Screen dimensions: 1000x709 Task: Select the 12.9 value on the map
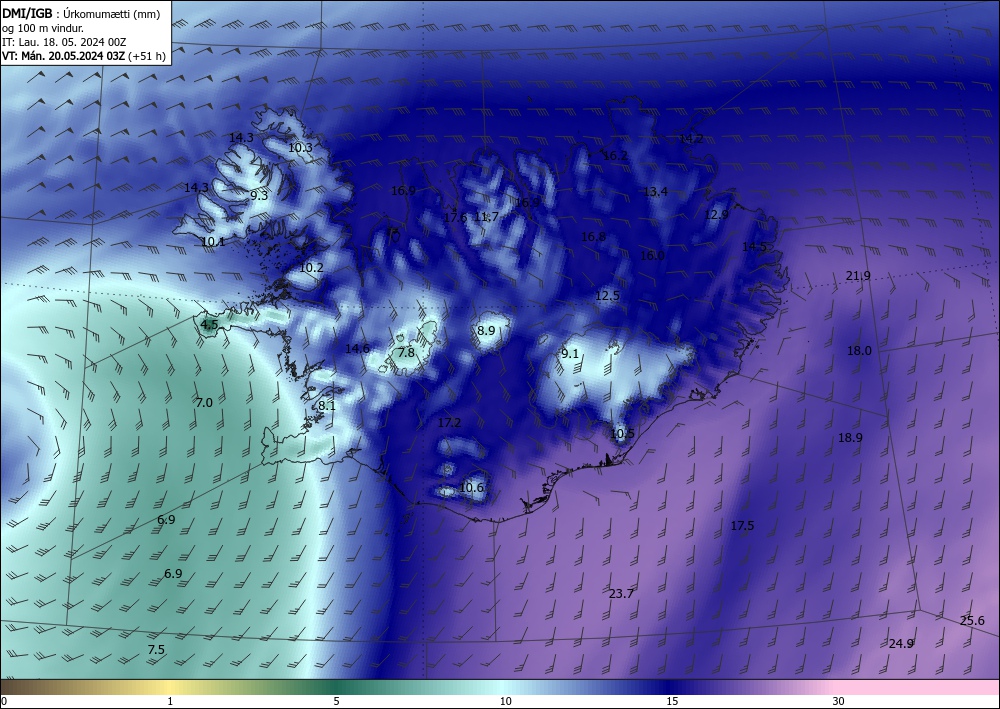[x=716, y=215]
